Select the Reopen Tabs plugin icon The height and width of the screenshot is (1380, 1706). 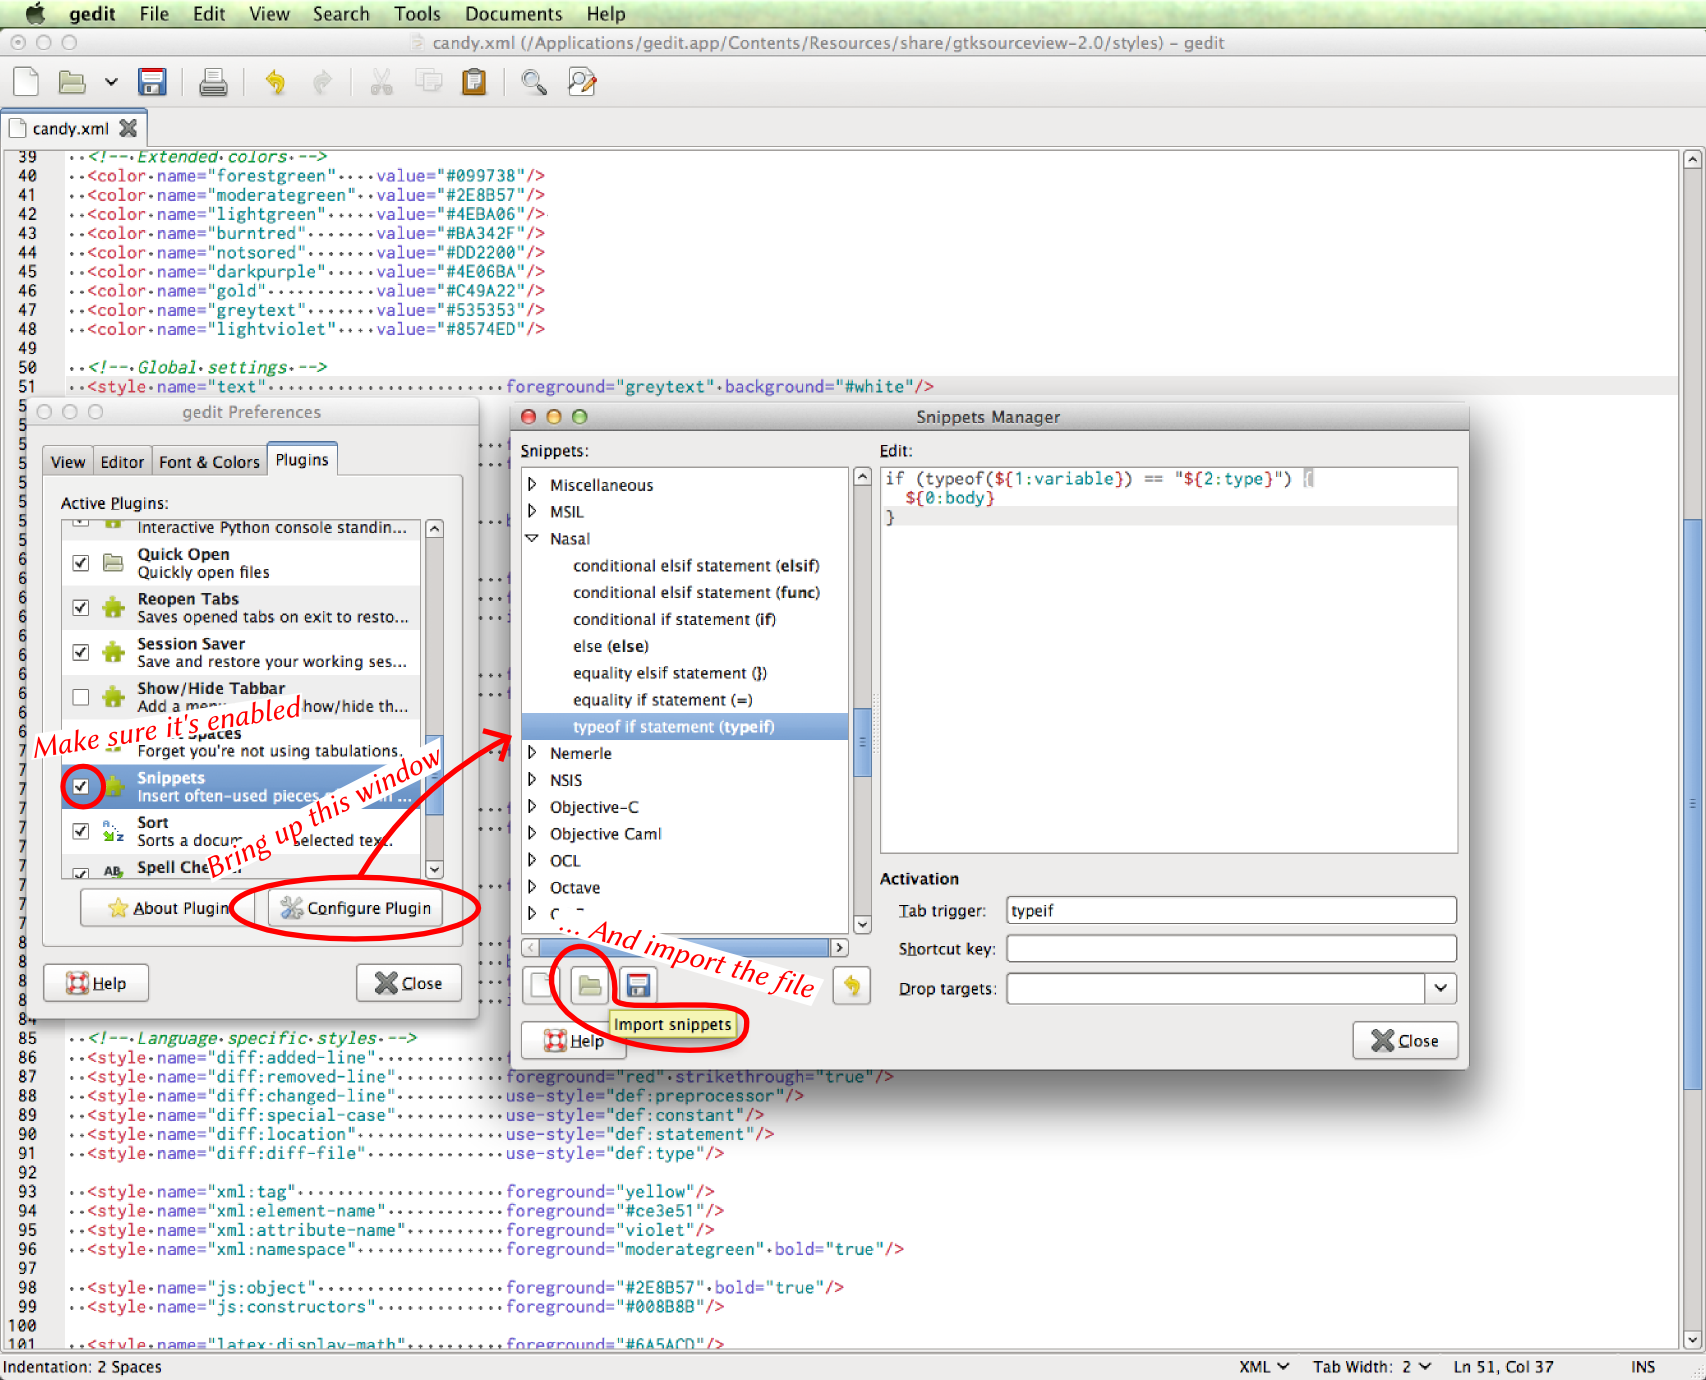(x=114, y=607)
